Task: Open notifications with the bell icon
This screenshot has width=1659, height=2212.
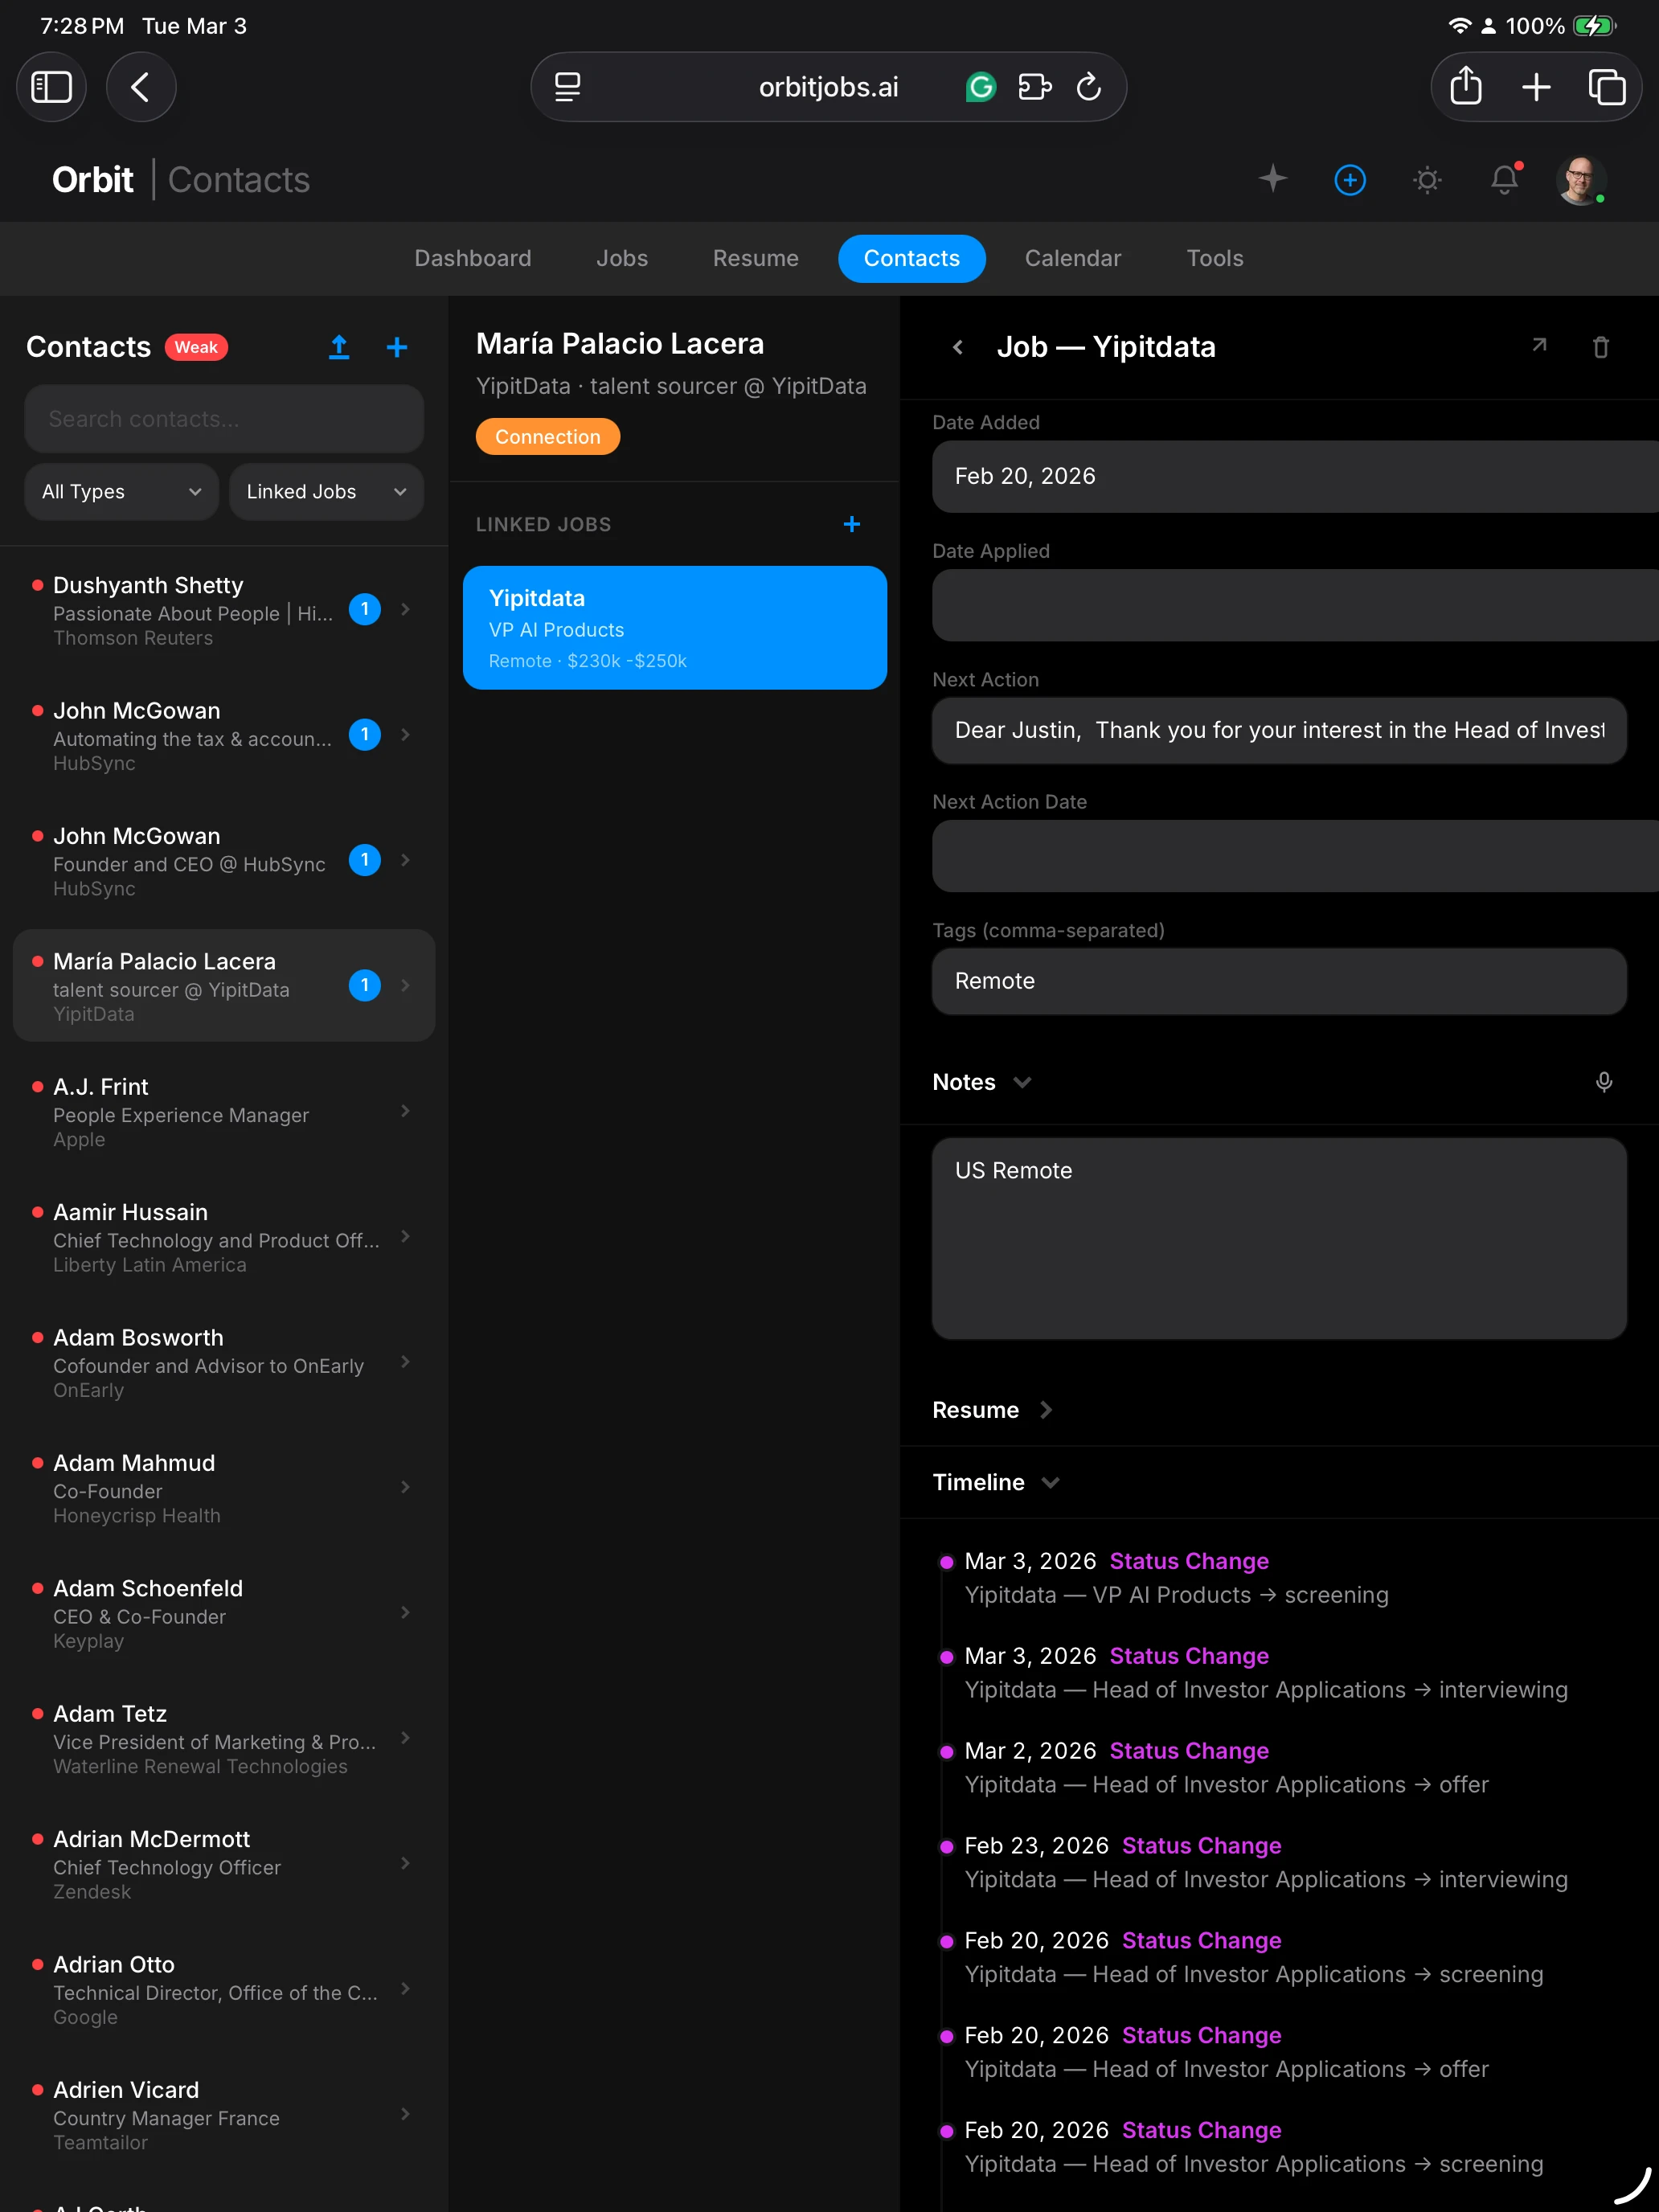Action: 1504,180
